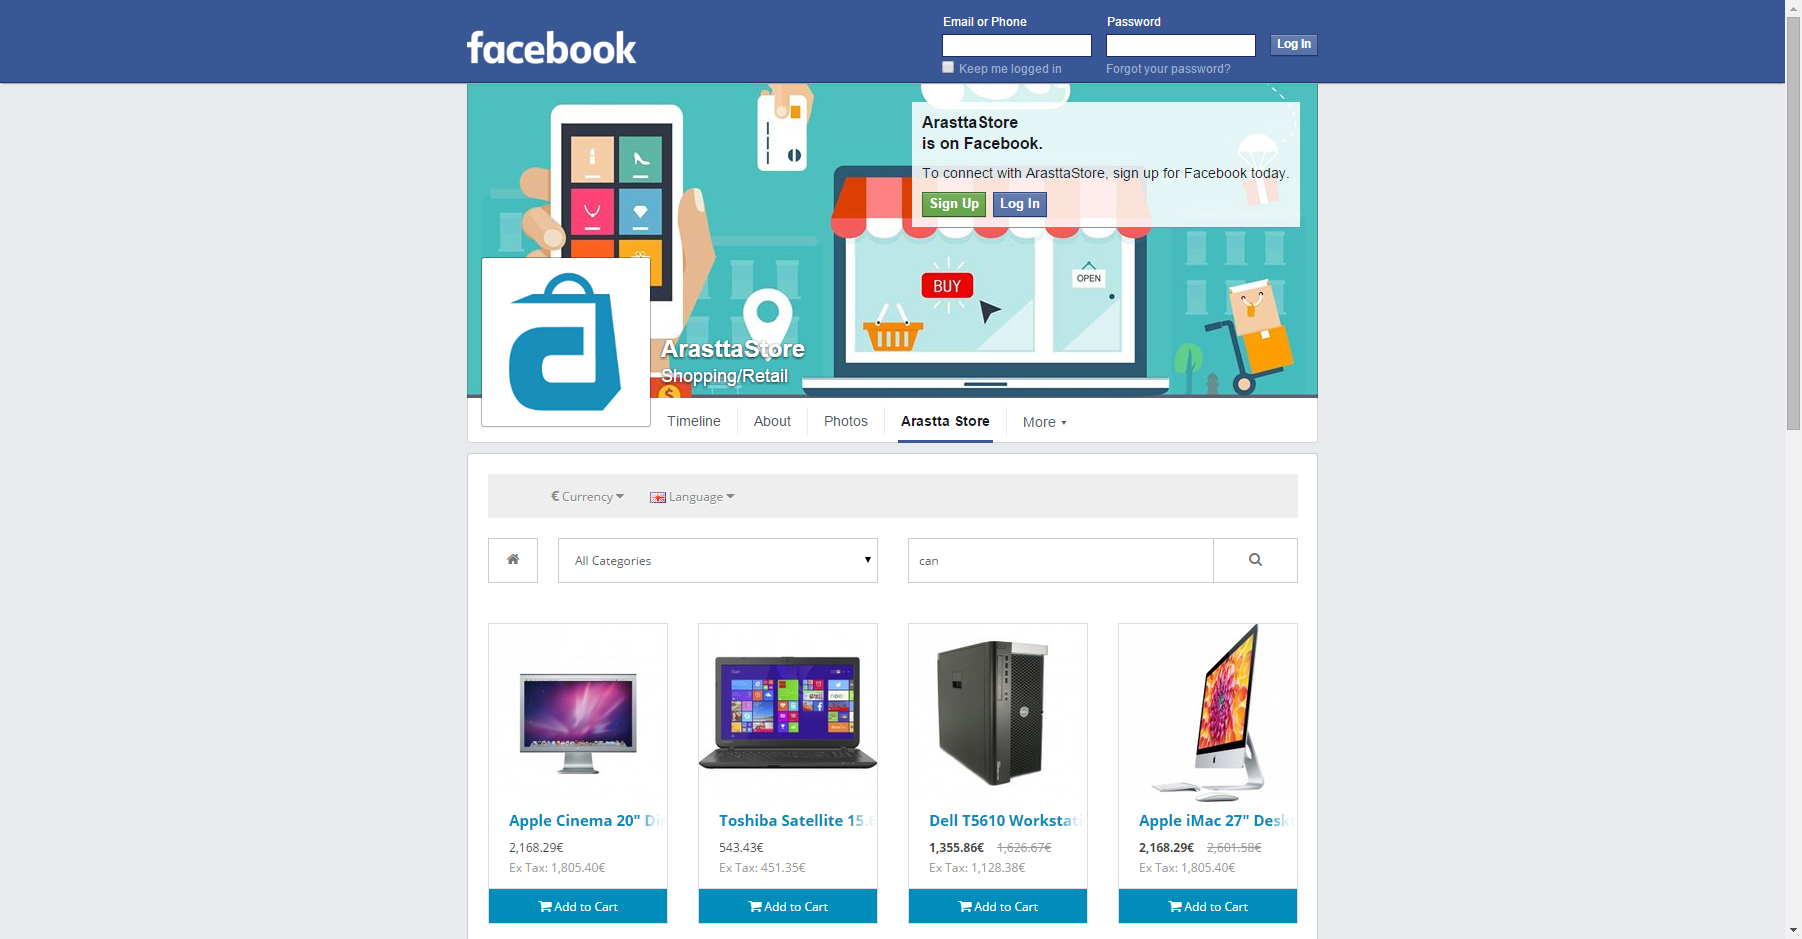Click cart icon on Apple Cinema item
The image size is (1802, 939).
pos(545,907)
